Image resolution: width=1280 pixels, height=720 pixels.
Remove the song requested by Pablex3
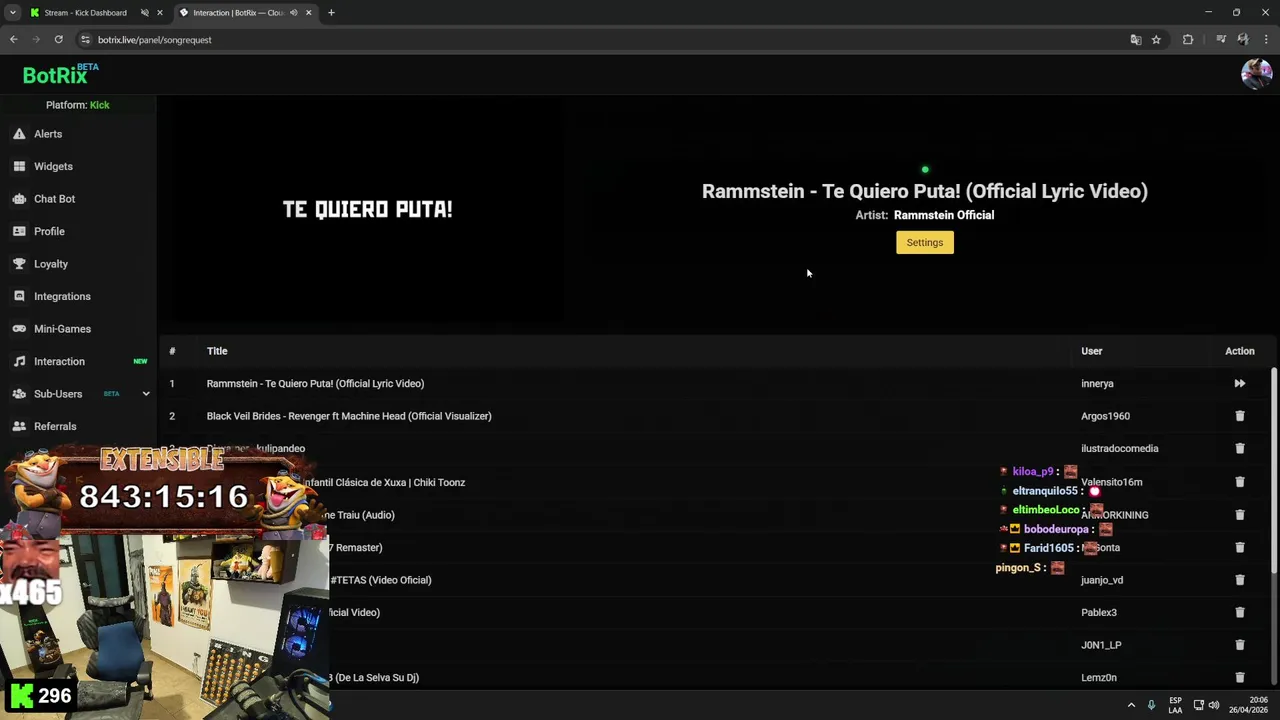pyautogui.click(x=1239, y=612)
